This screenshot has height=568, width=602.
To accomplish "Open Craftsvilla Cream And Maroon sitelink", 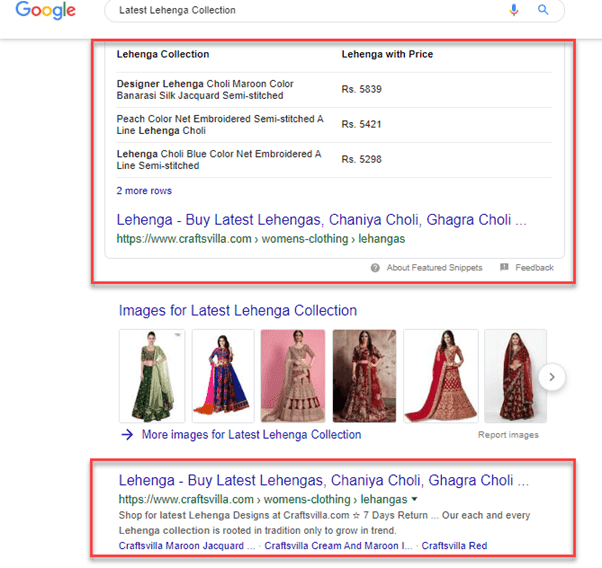I will (x=338, y=546).
